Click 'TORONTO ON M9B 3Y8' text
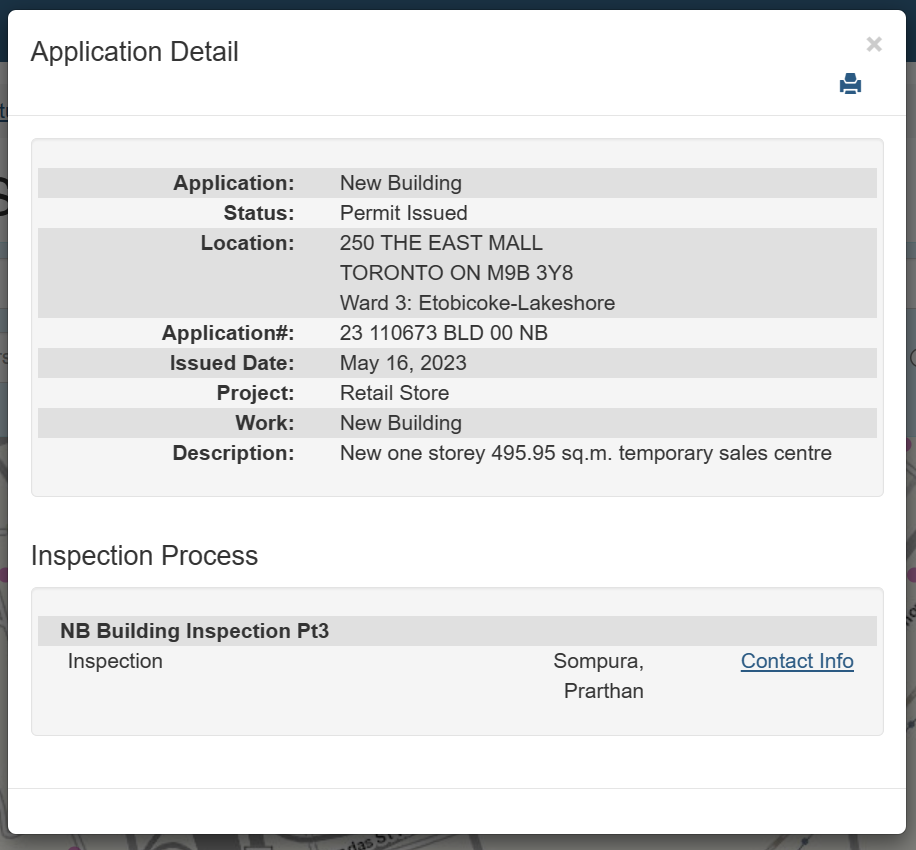This screenshot has height=850, width=916. [456, 273]
